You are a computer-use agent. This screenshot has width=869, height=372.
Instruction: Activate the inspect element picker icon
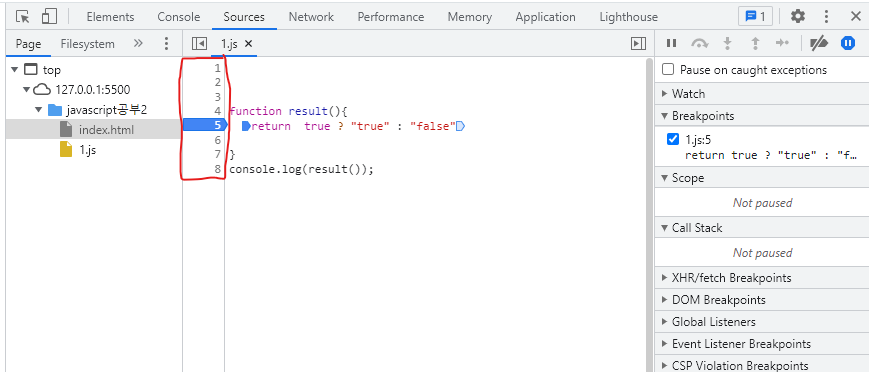[23, 17]
